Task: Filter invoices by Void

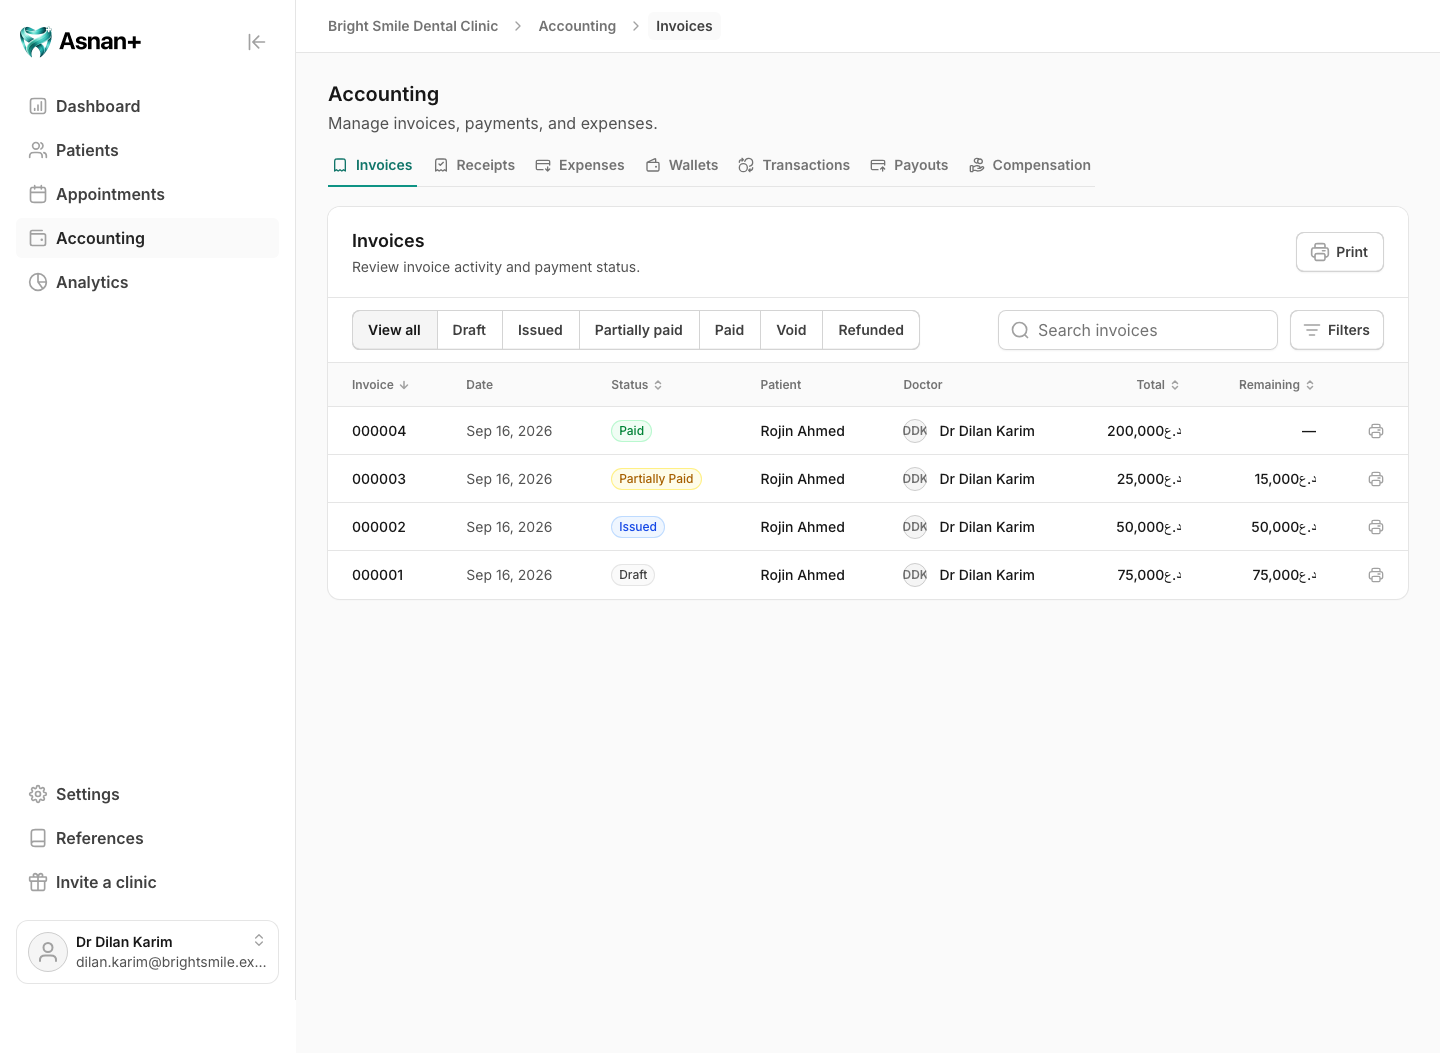Action: (791, 330)
